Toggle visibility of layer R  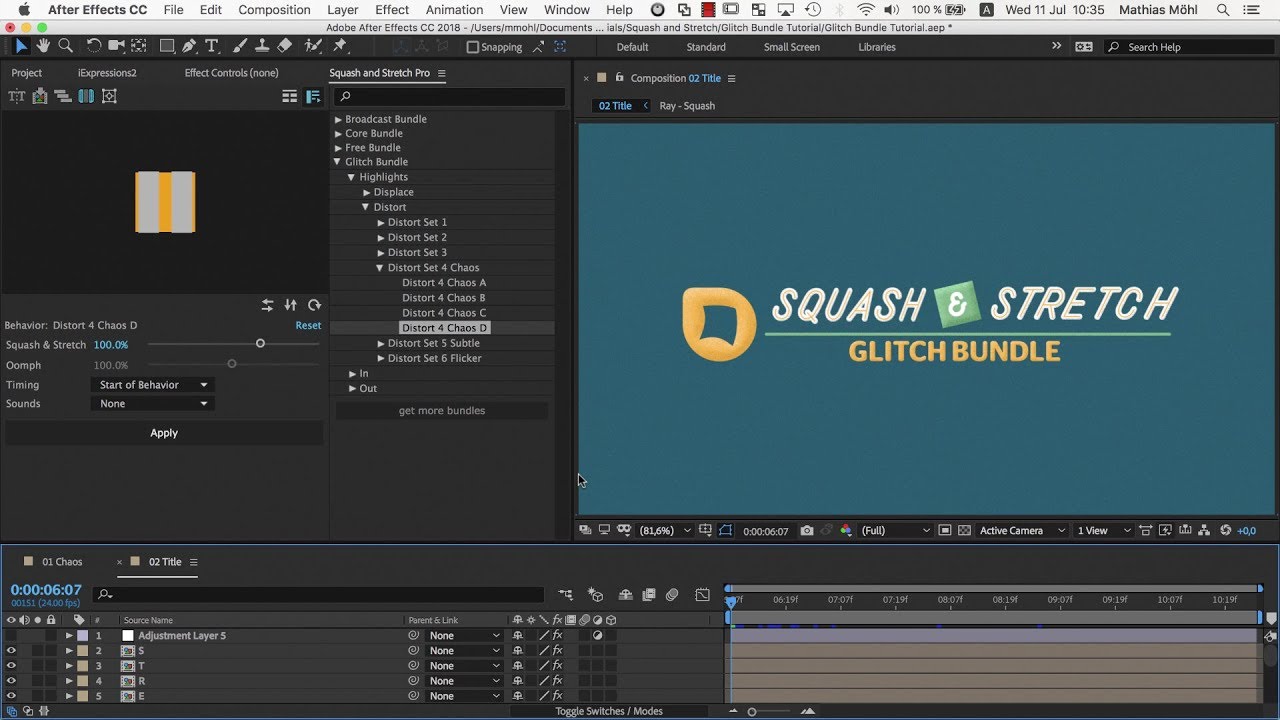(x=11, y=681)
